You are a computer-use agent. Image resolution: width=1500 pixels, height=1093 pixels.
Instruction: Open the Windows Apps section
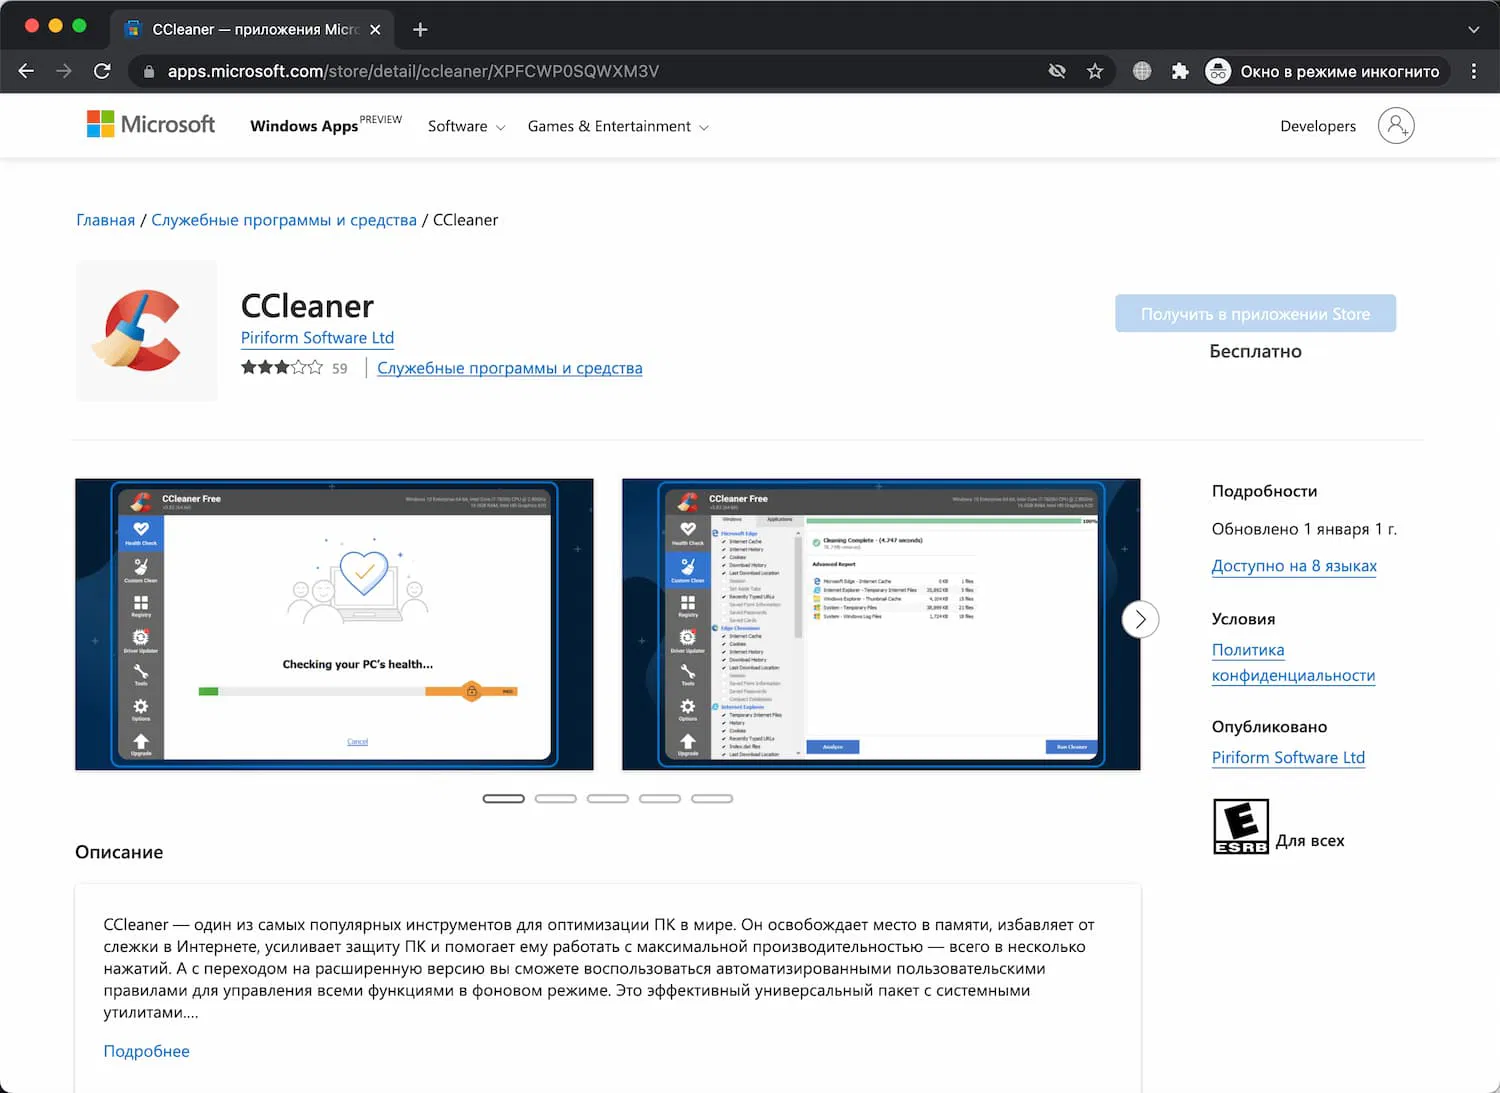326,125
